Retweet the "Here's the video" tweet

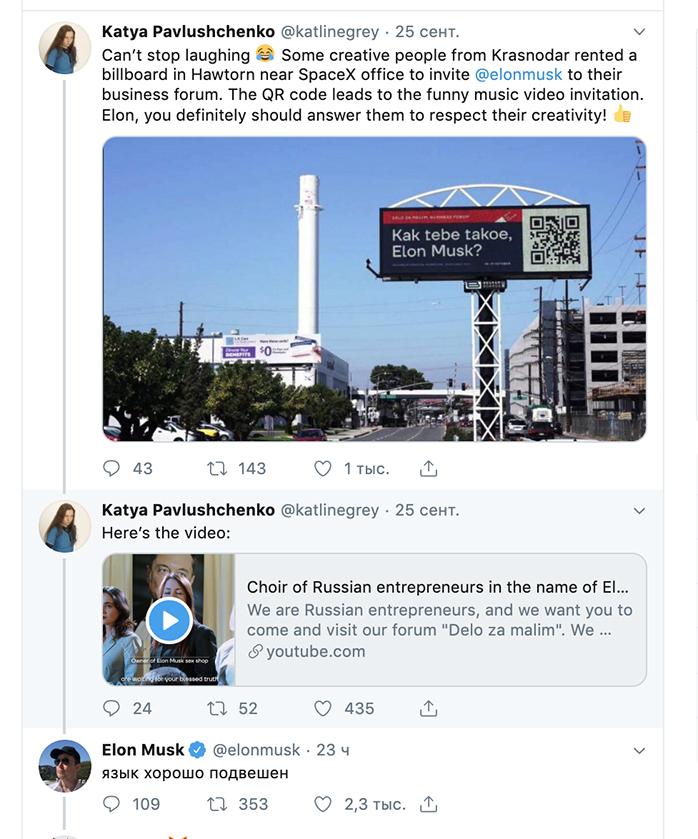tap(217, 708)
